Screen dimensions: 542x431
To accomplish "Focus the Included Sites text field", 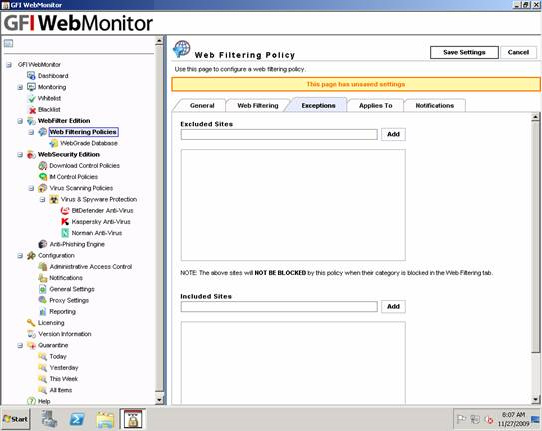I will (279, 306).
